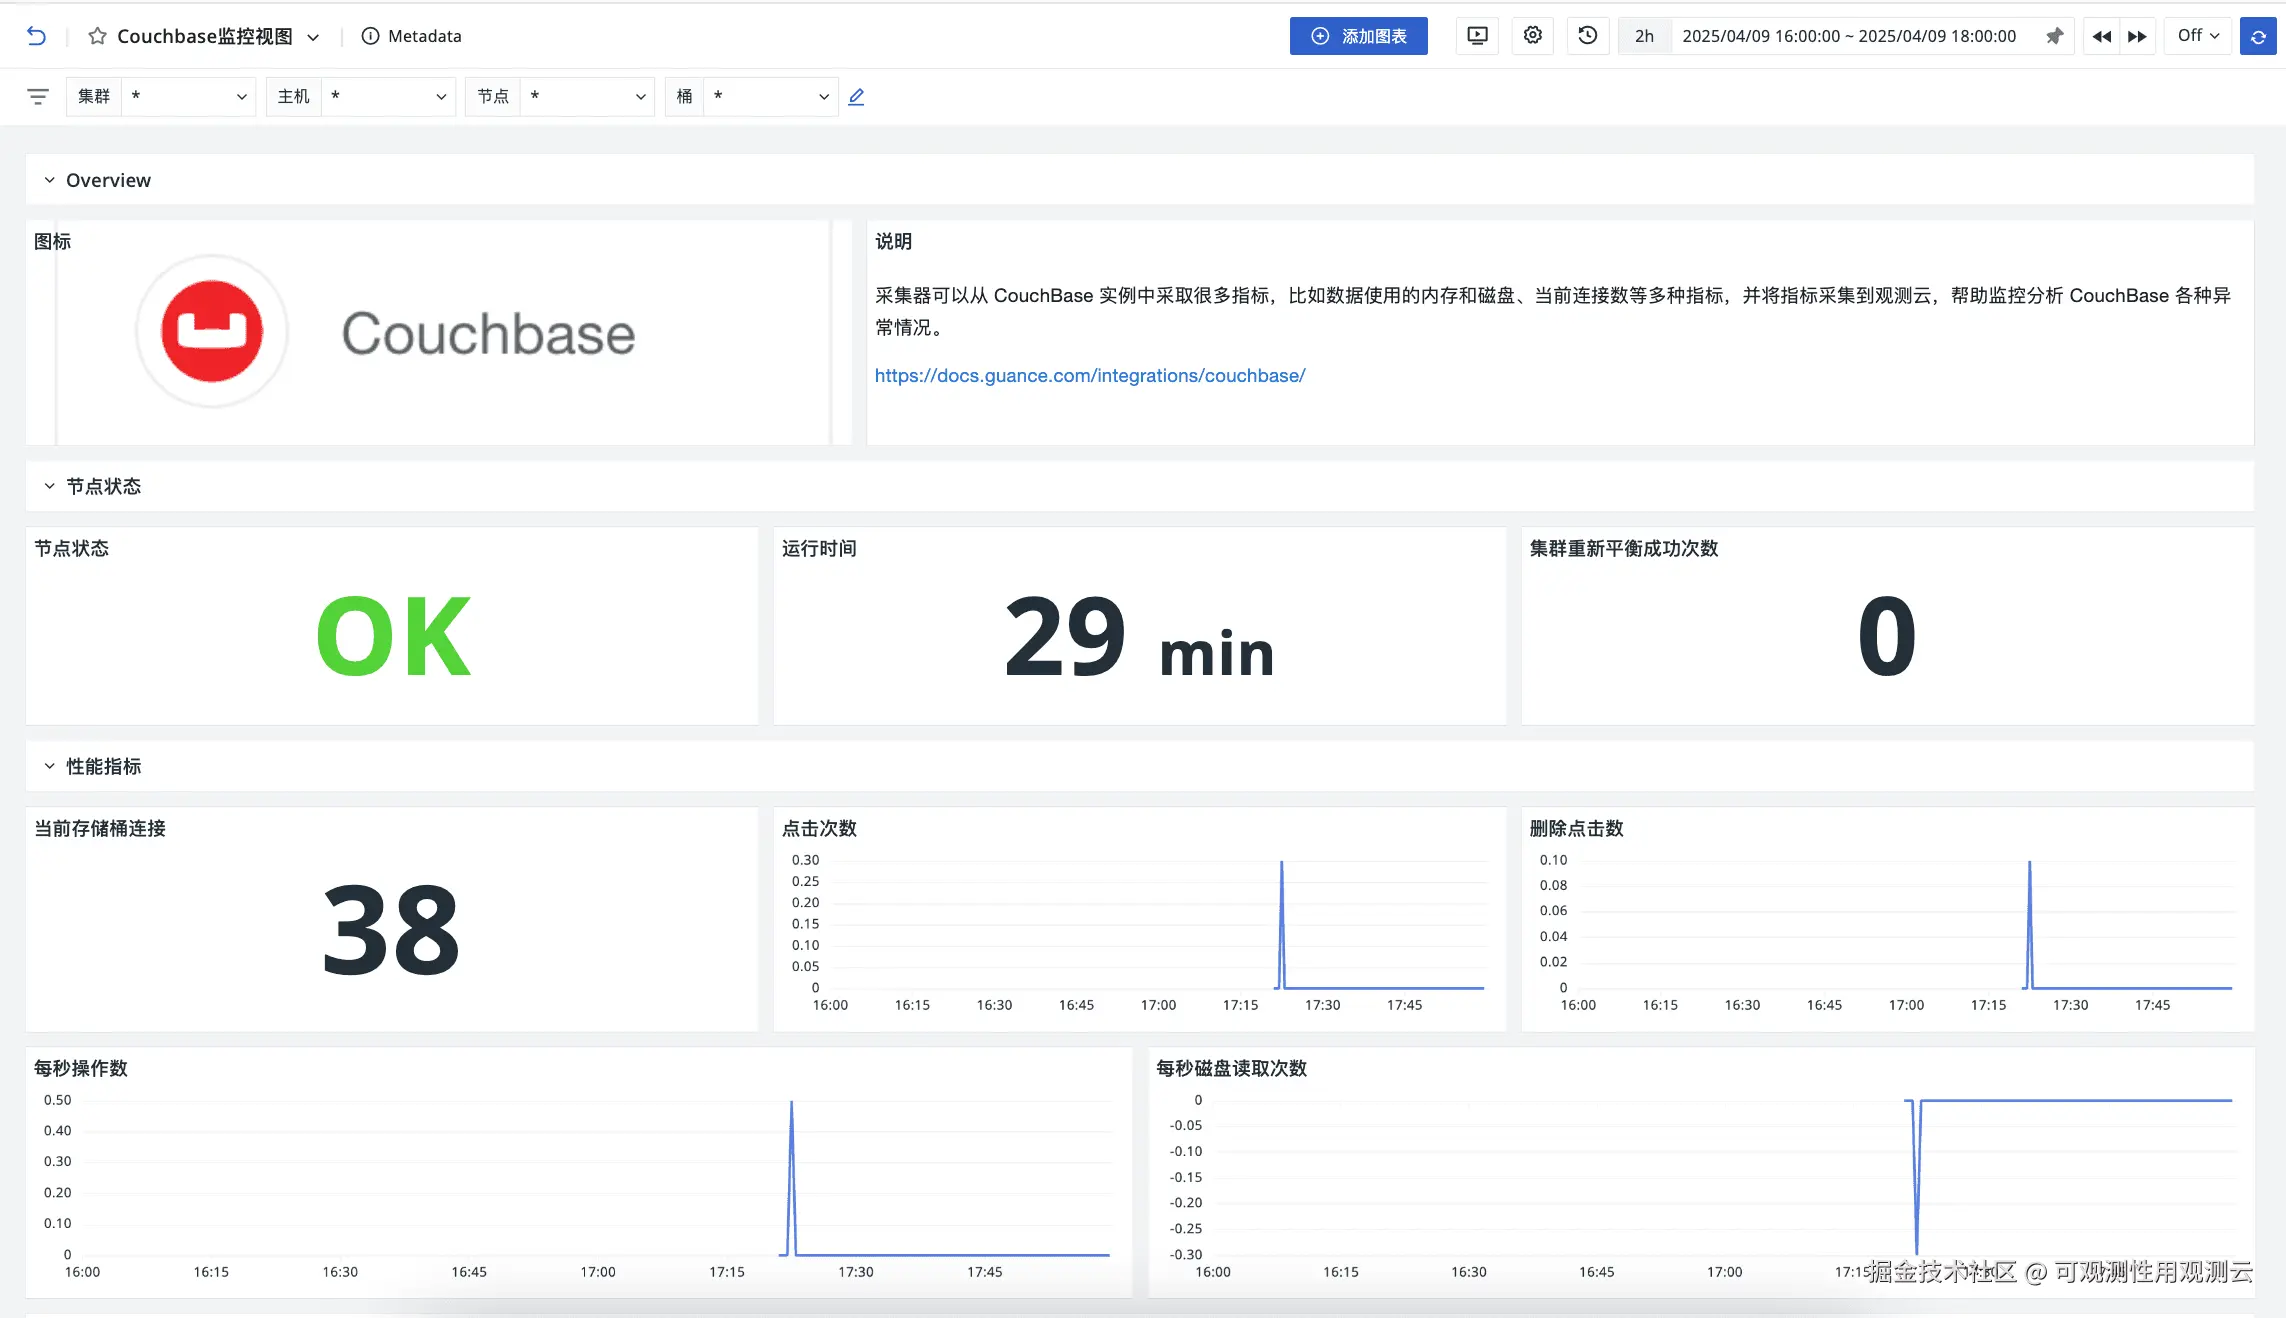The height and width of the screenshot is (1318, 2286).
Task: Edit view variables with pencil icon
Action: pos(856,97)
